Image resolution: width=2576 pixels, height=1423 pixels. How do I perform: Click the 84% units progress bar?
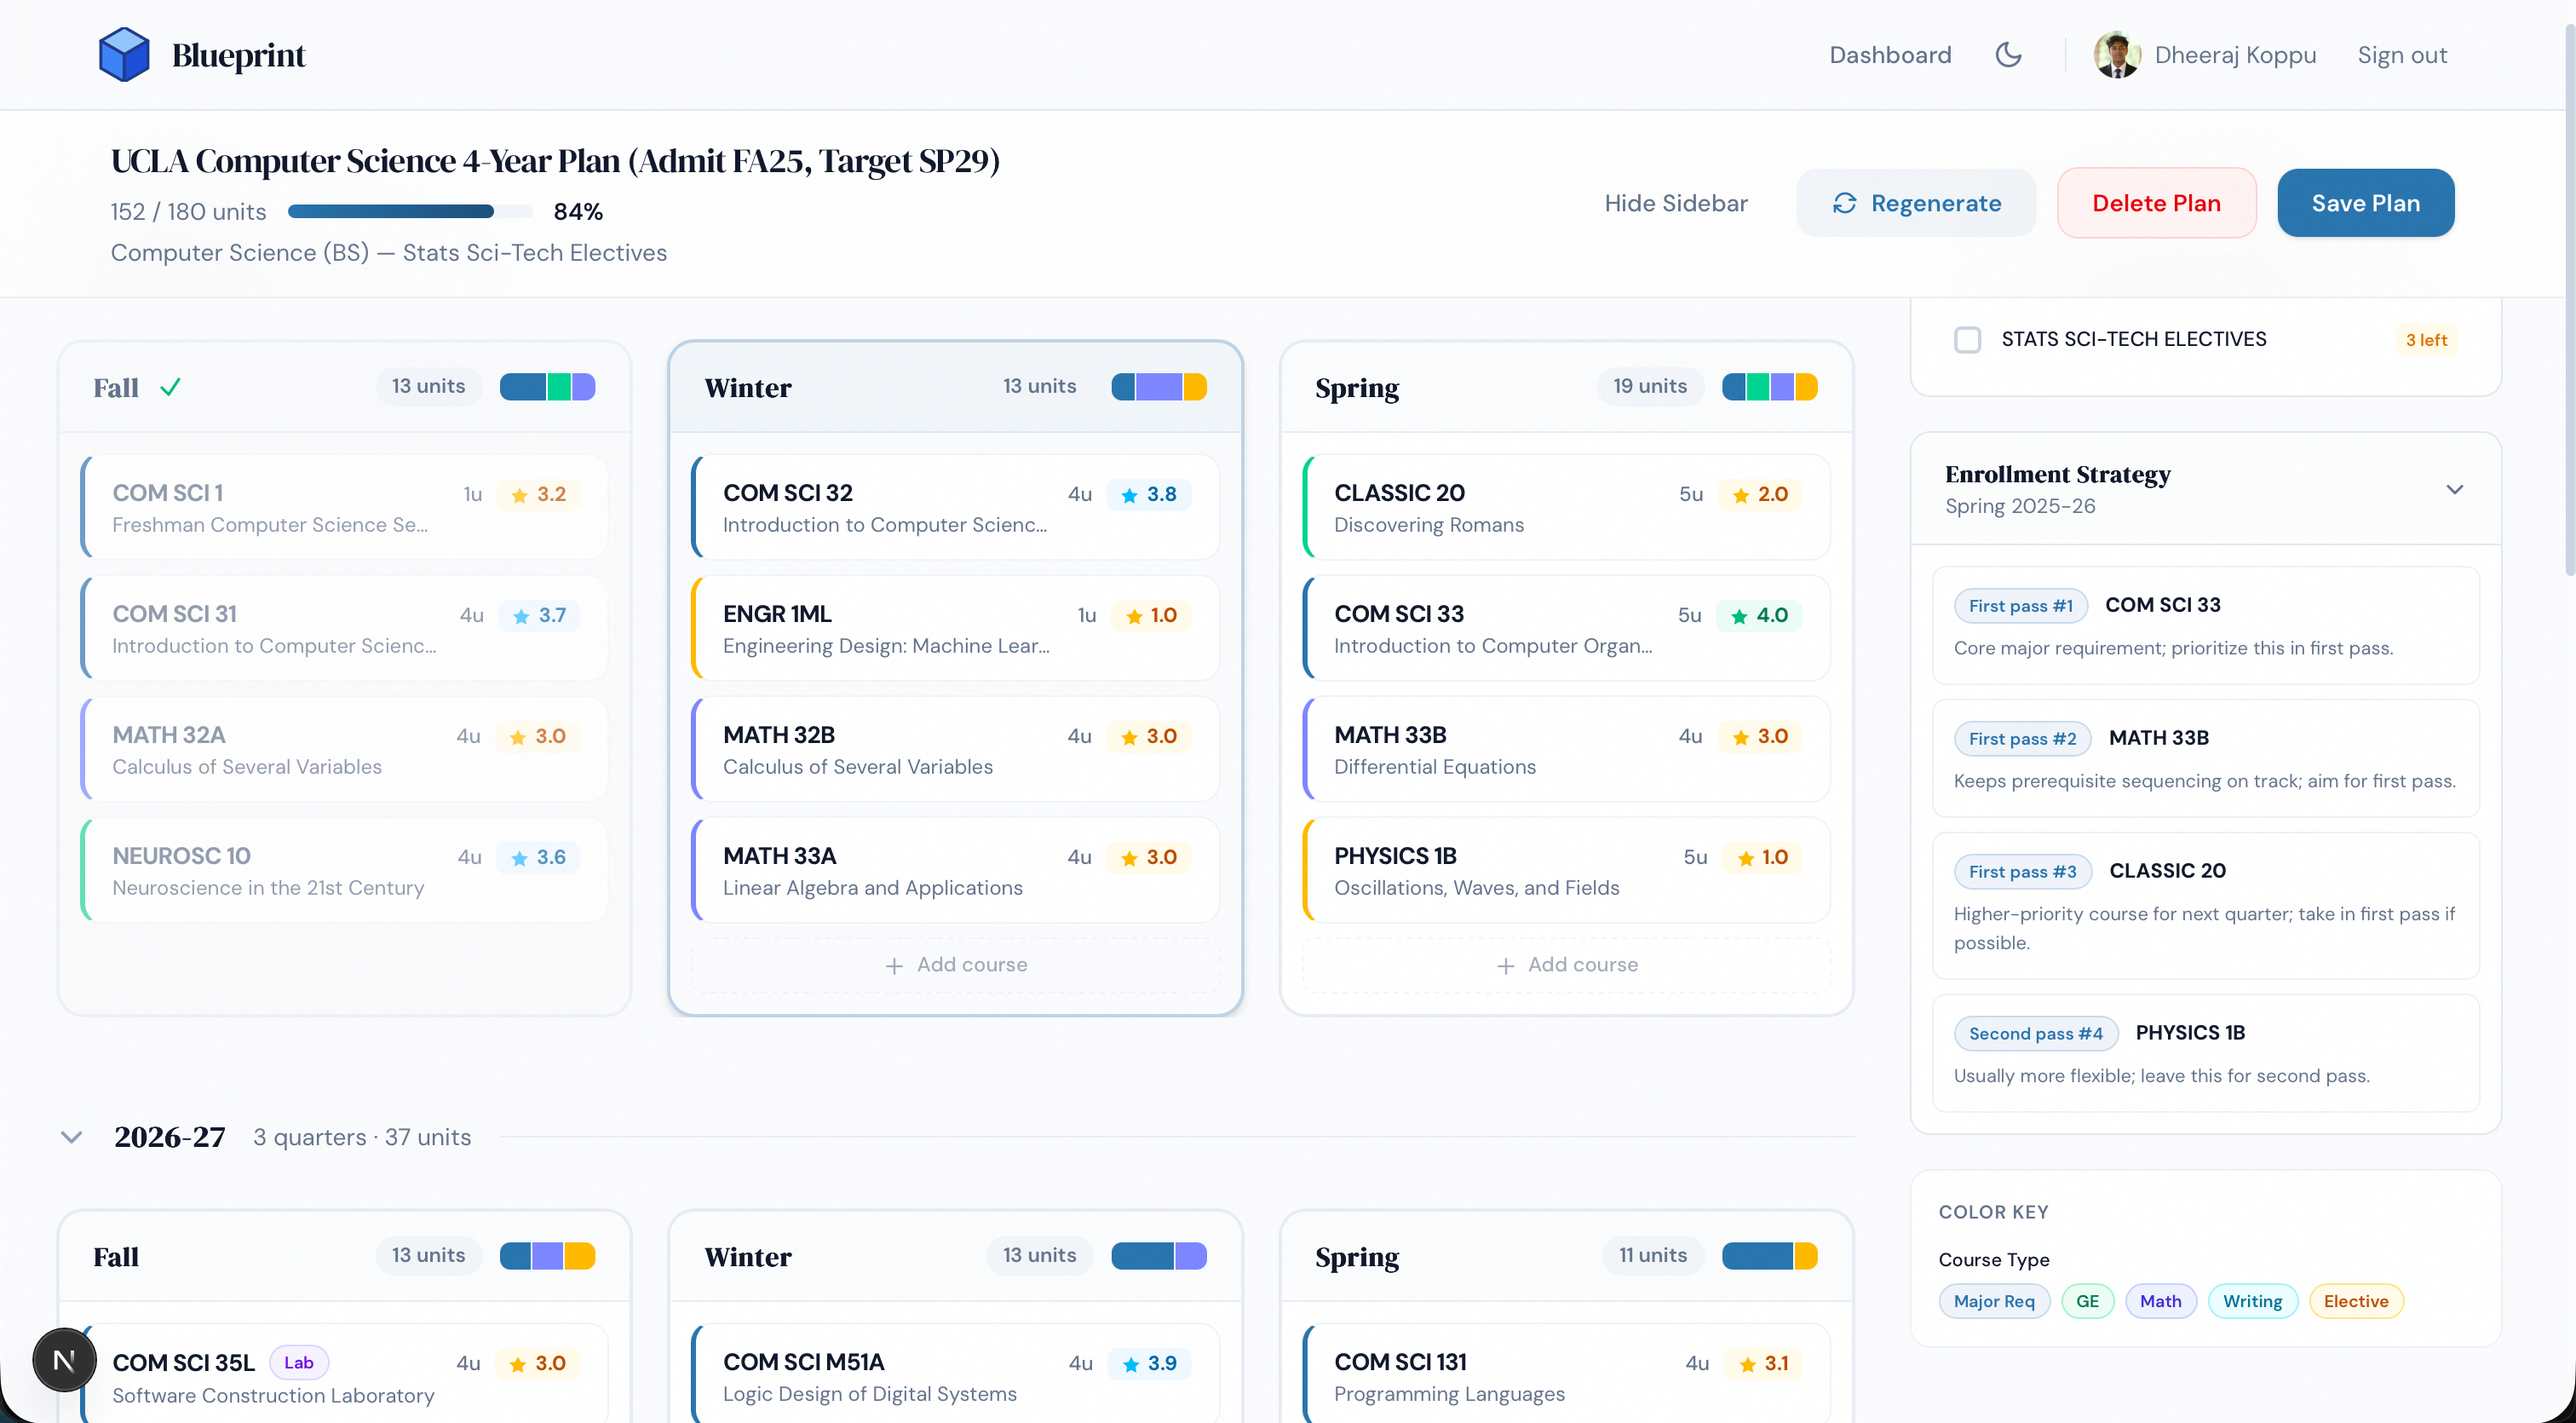coord(410,212)
